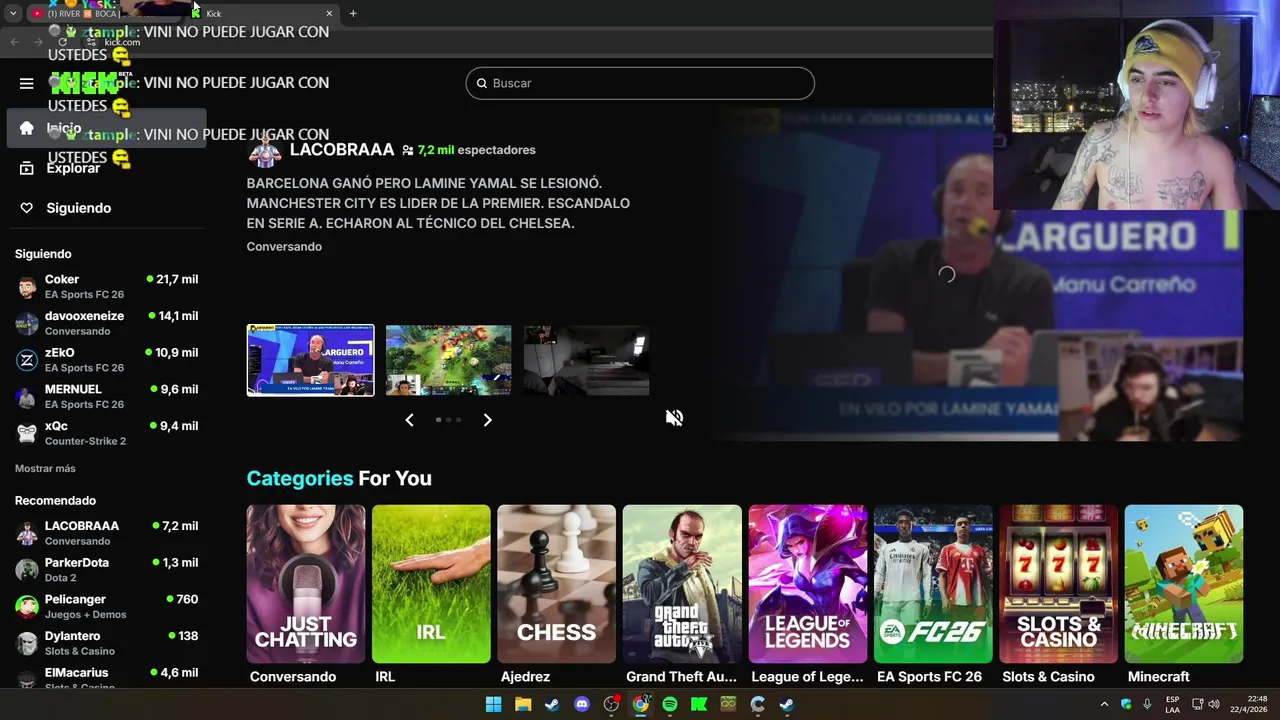The width and height of the screenshot is (1280, 720).
Task: Select the Dota game stream thumbnail
Action: (448, 360)
